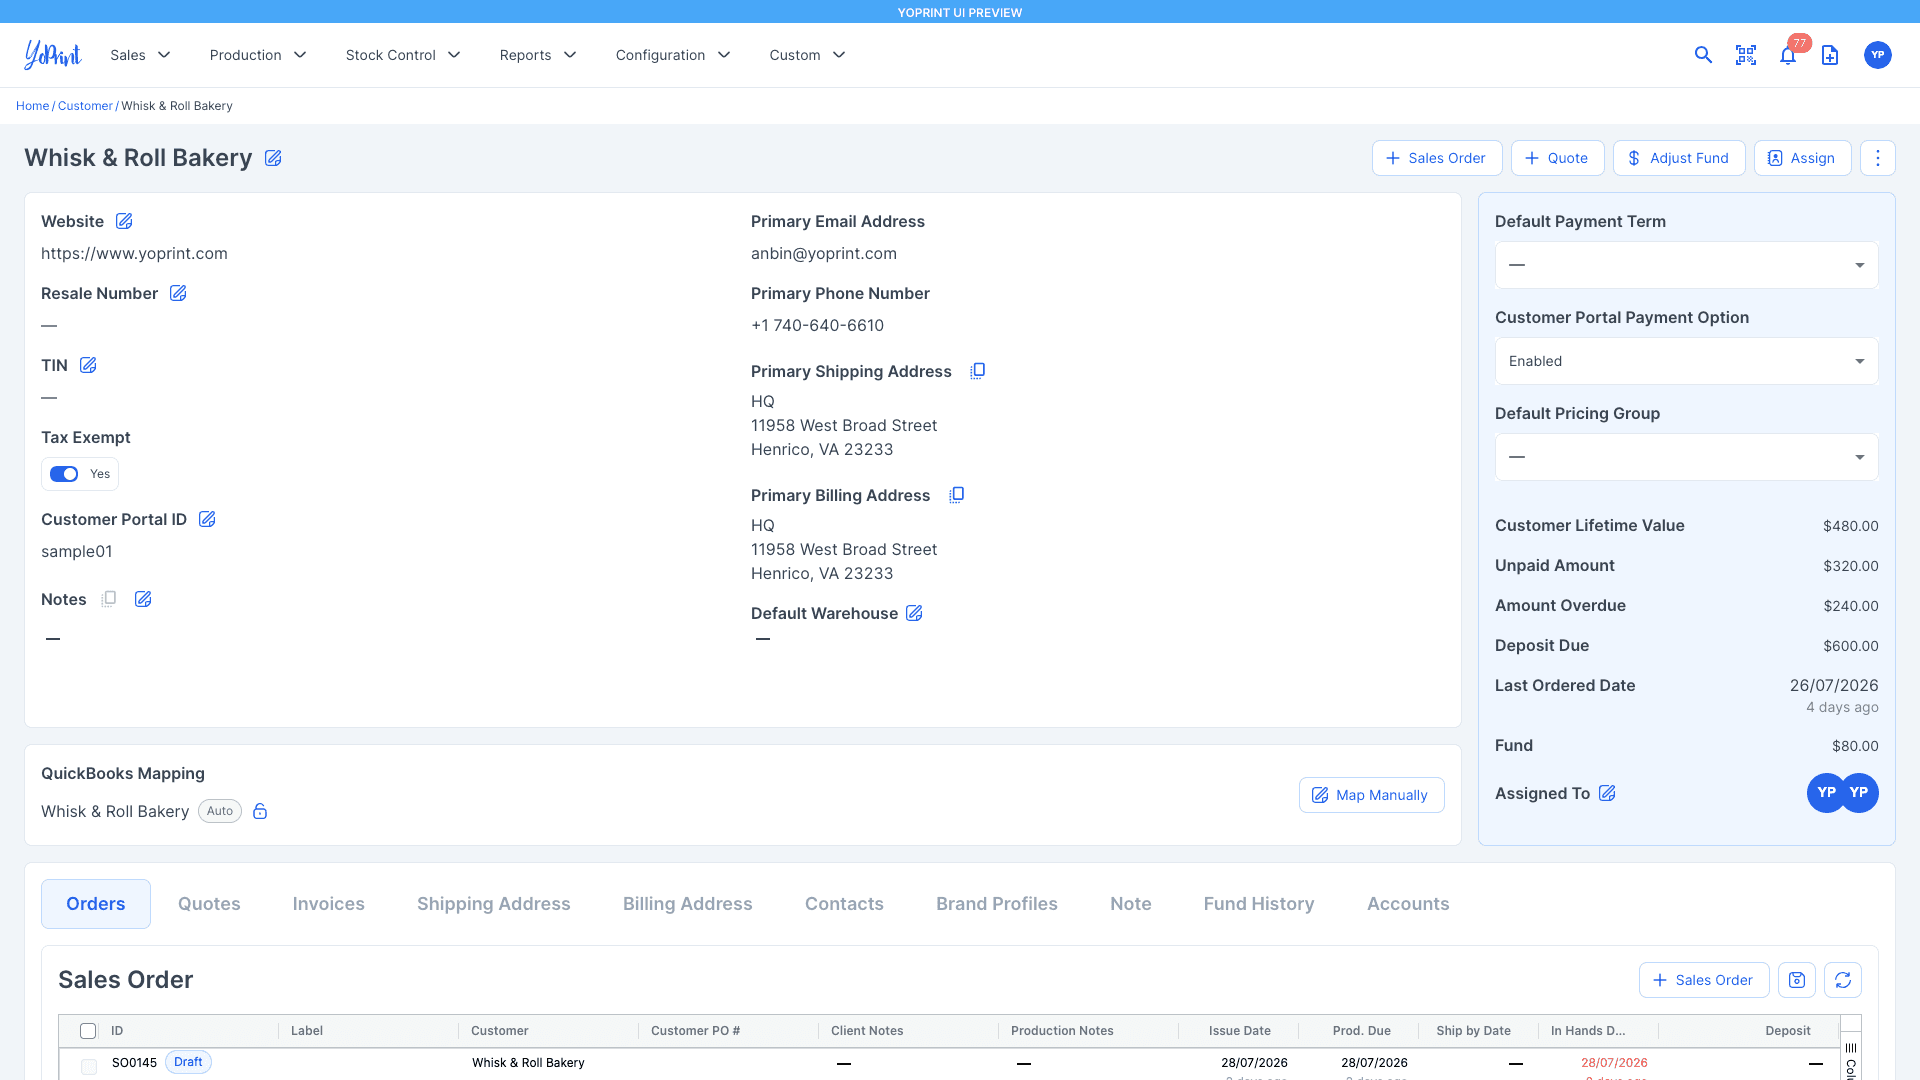Copy the customer Notes

[109, 598]
